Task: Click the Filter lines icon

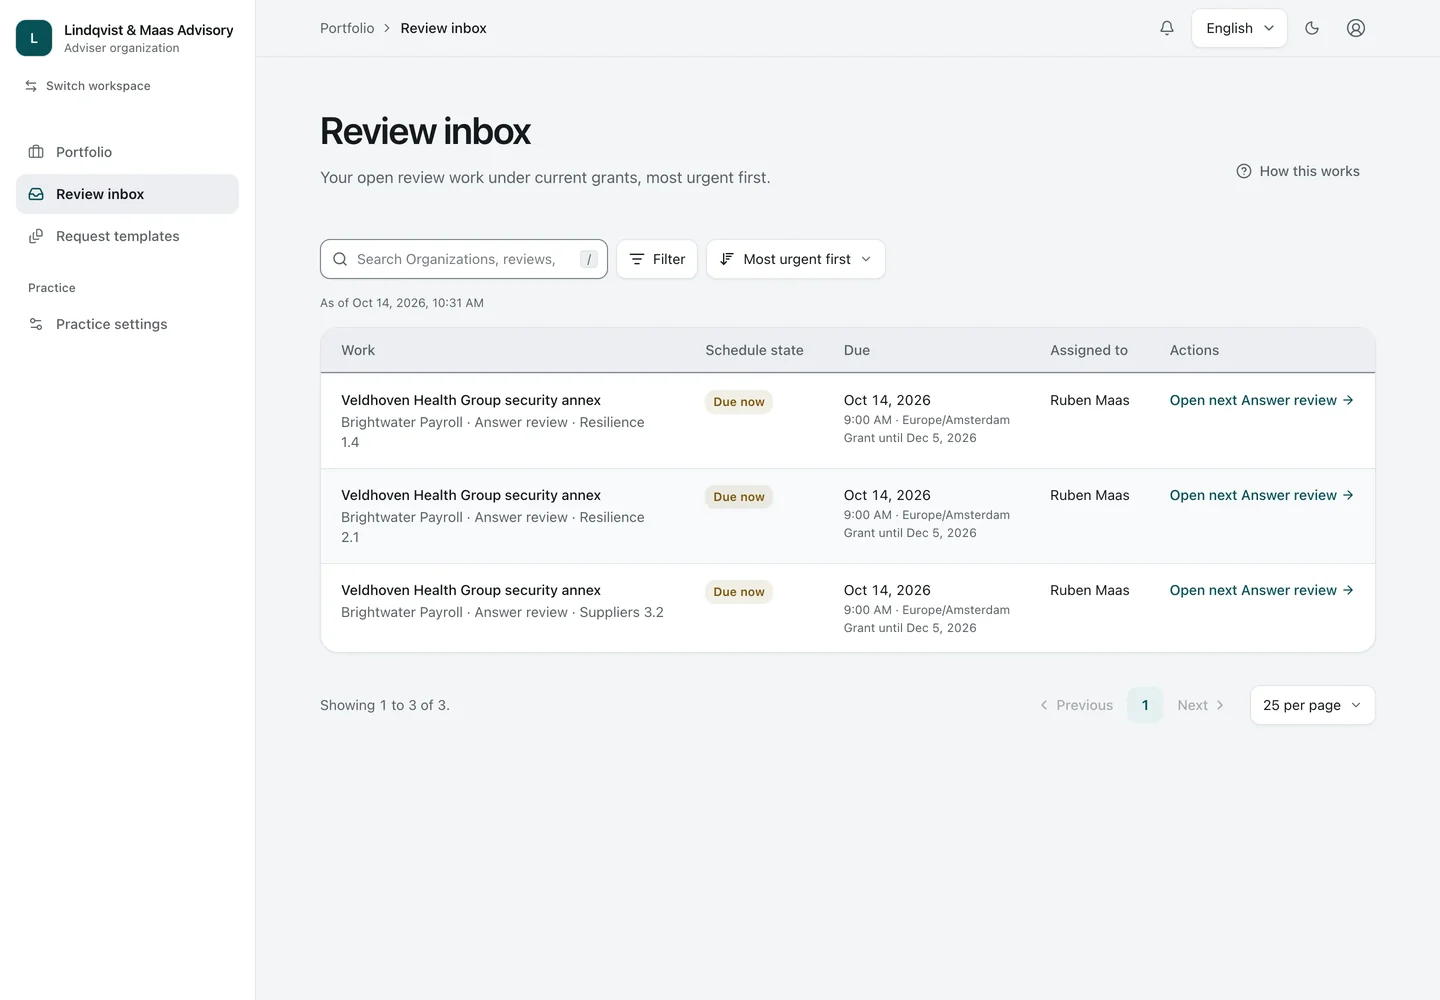Action: [637, 259]
